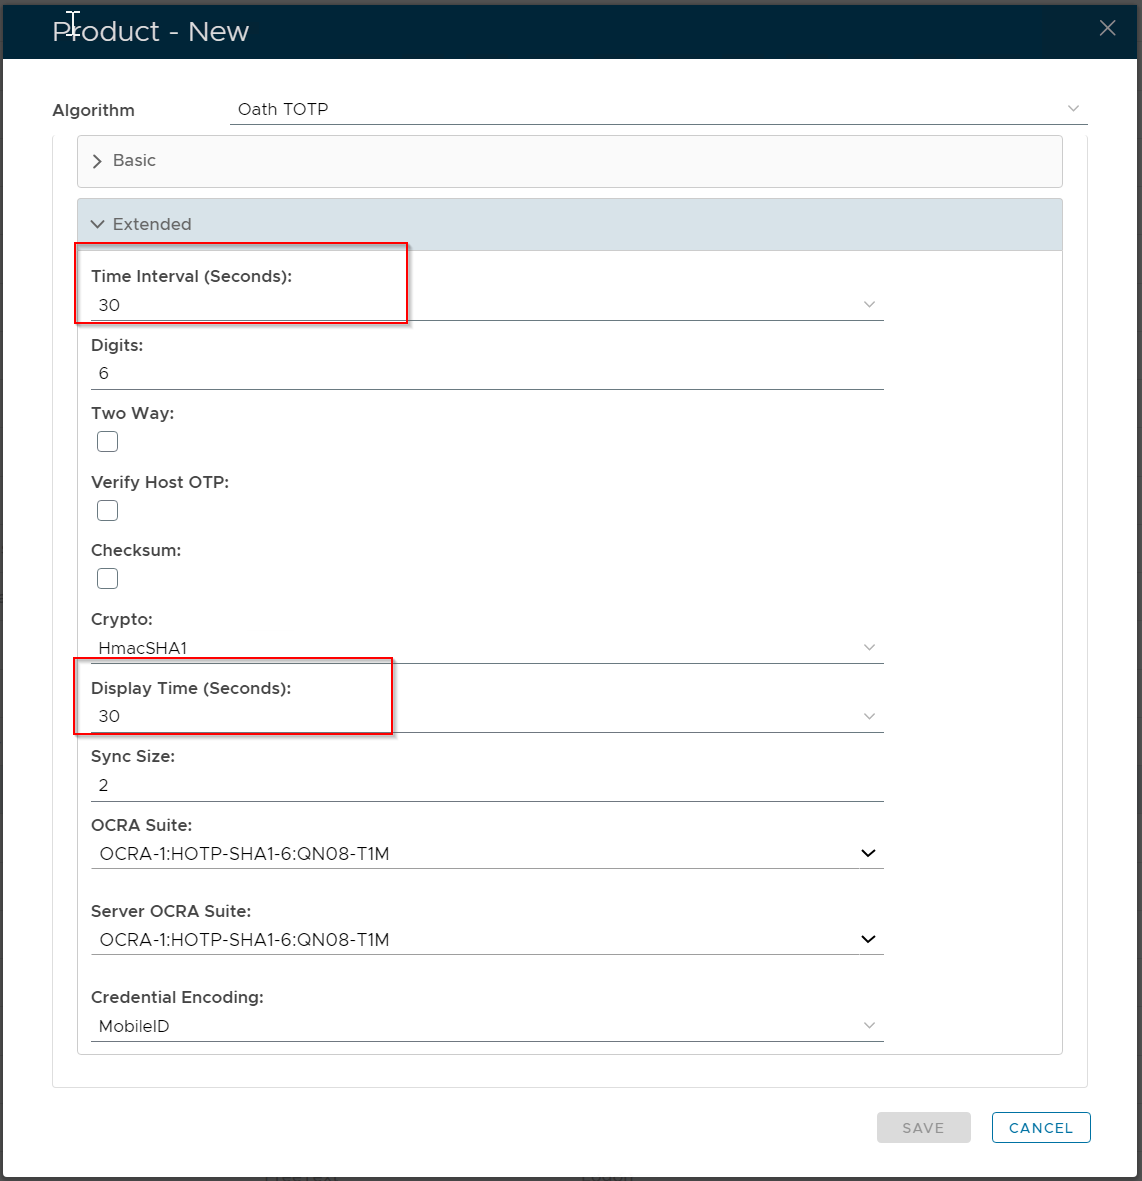Click the MobileID encoding value
The height and width of the screenshot is (1181, 1142).
134,1027
